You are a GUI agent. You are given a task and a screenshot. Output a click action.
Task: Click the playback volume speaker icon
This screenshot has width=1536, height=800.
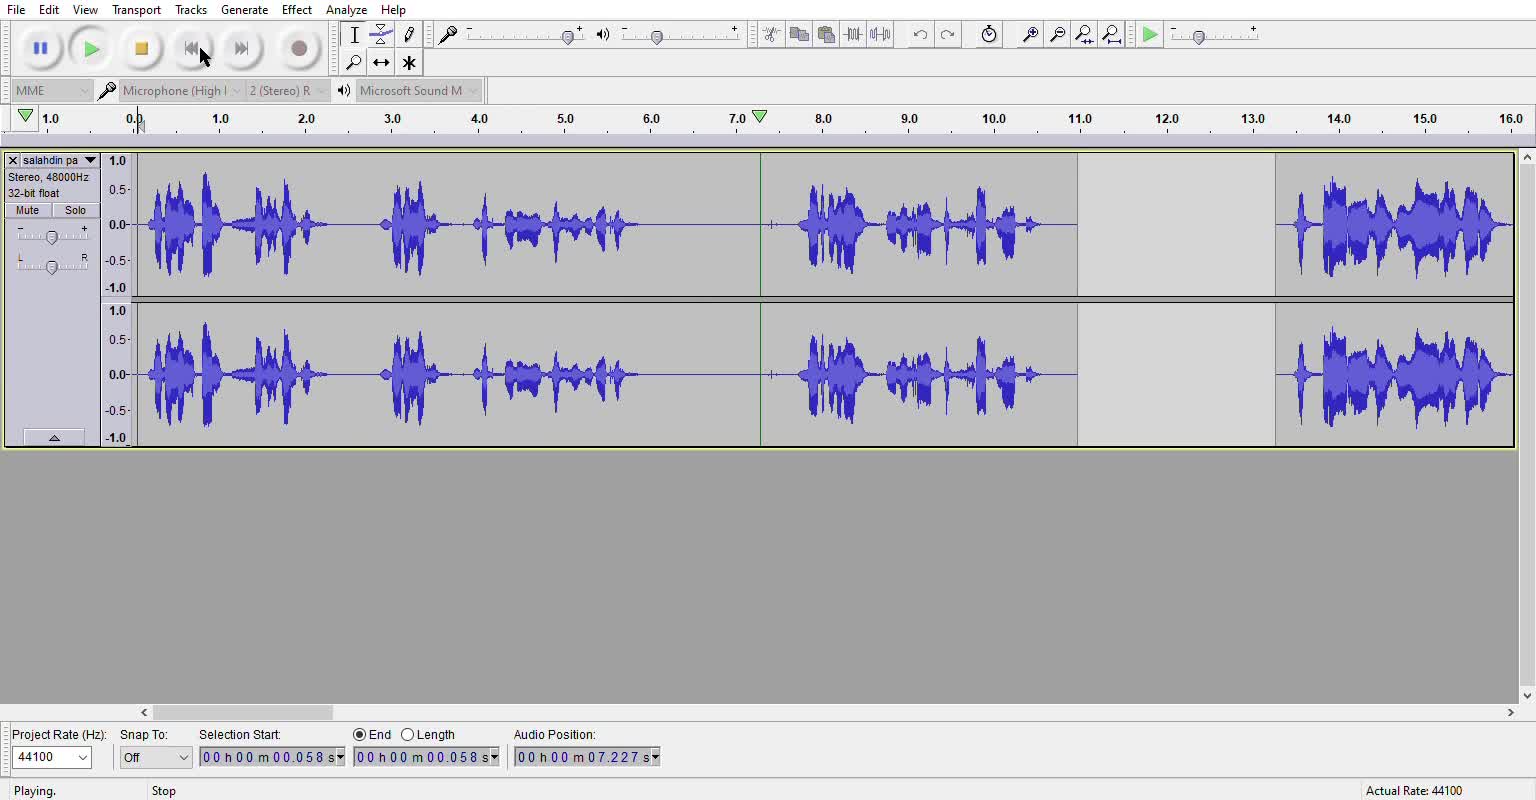603,35
